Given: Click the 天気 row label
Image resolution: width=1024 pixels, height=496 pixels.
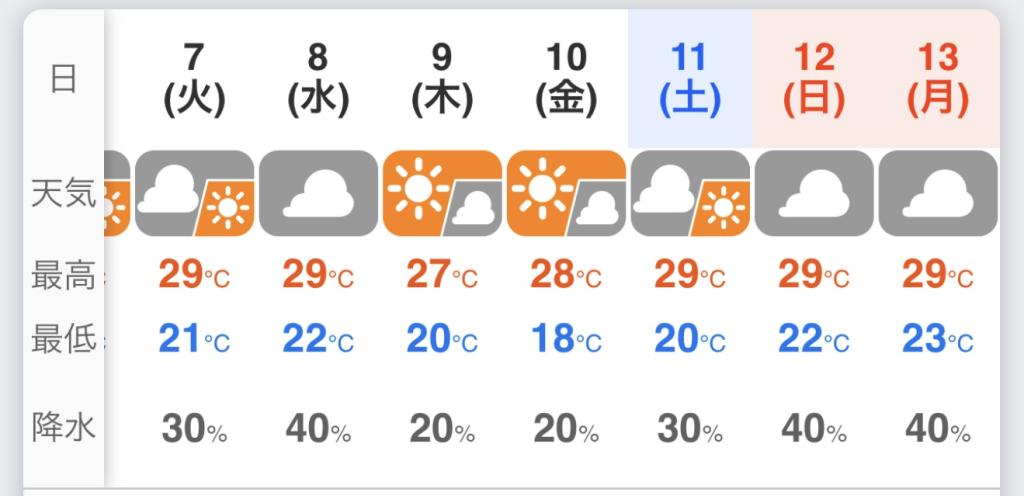Looking at the screenshot, I should 63,192.
